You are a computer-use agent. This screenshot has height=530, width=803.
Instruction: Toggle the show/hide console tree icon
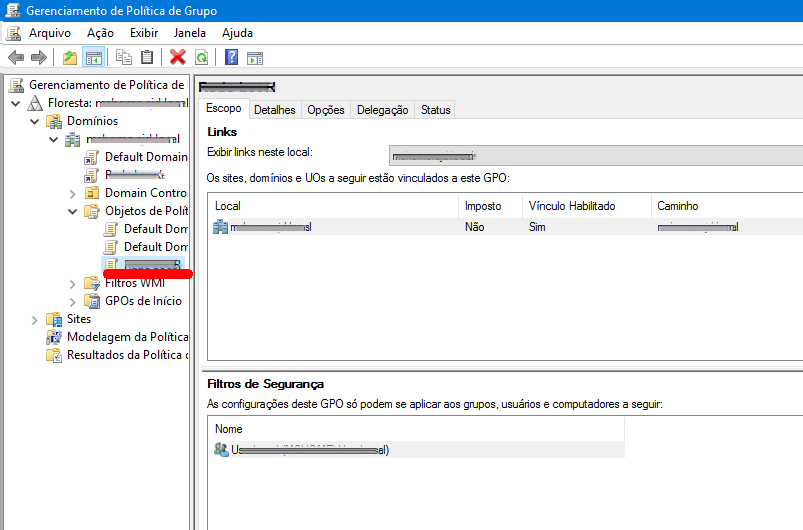(93, 57)
